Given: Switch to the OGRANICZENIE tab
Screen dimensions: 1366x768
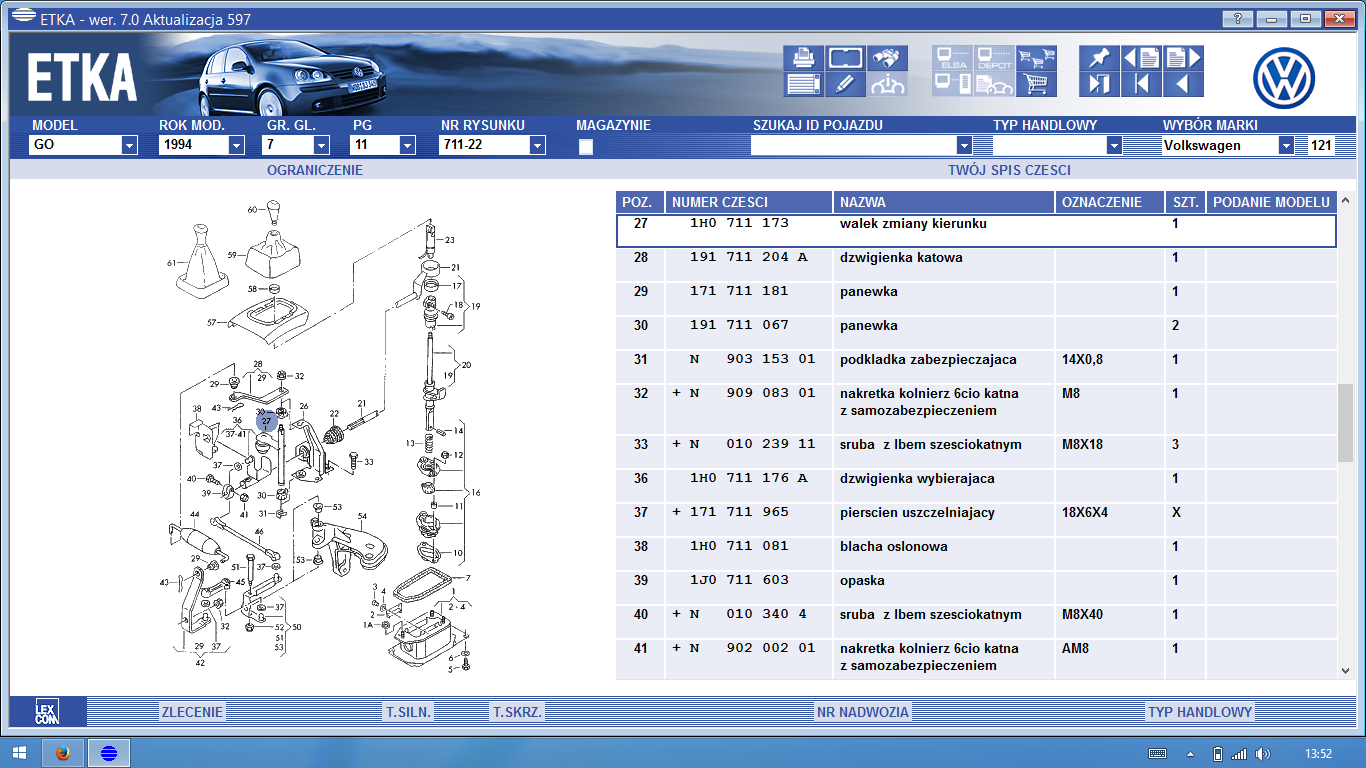Looking at the screenshot, I should point(314,170).
